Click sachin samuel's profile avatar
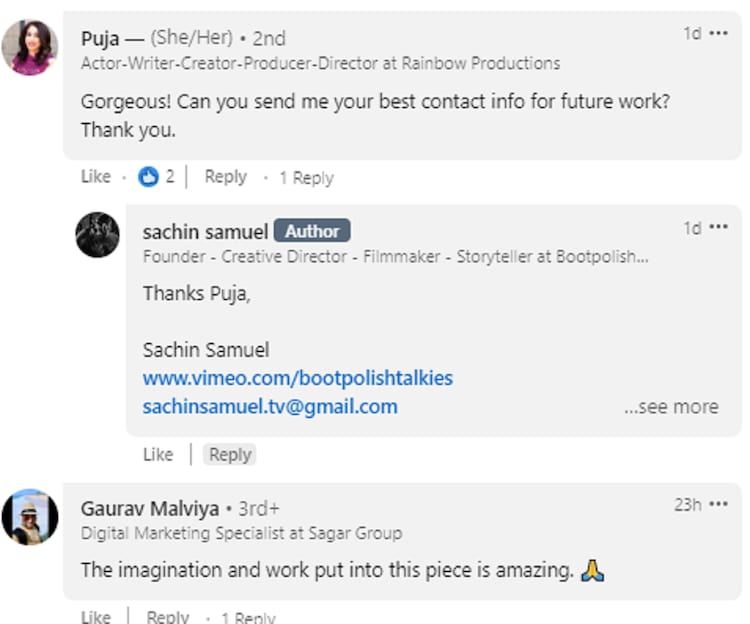 pyautogui.click(x=97, y=236)
